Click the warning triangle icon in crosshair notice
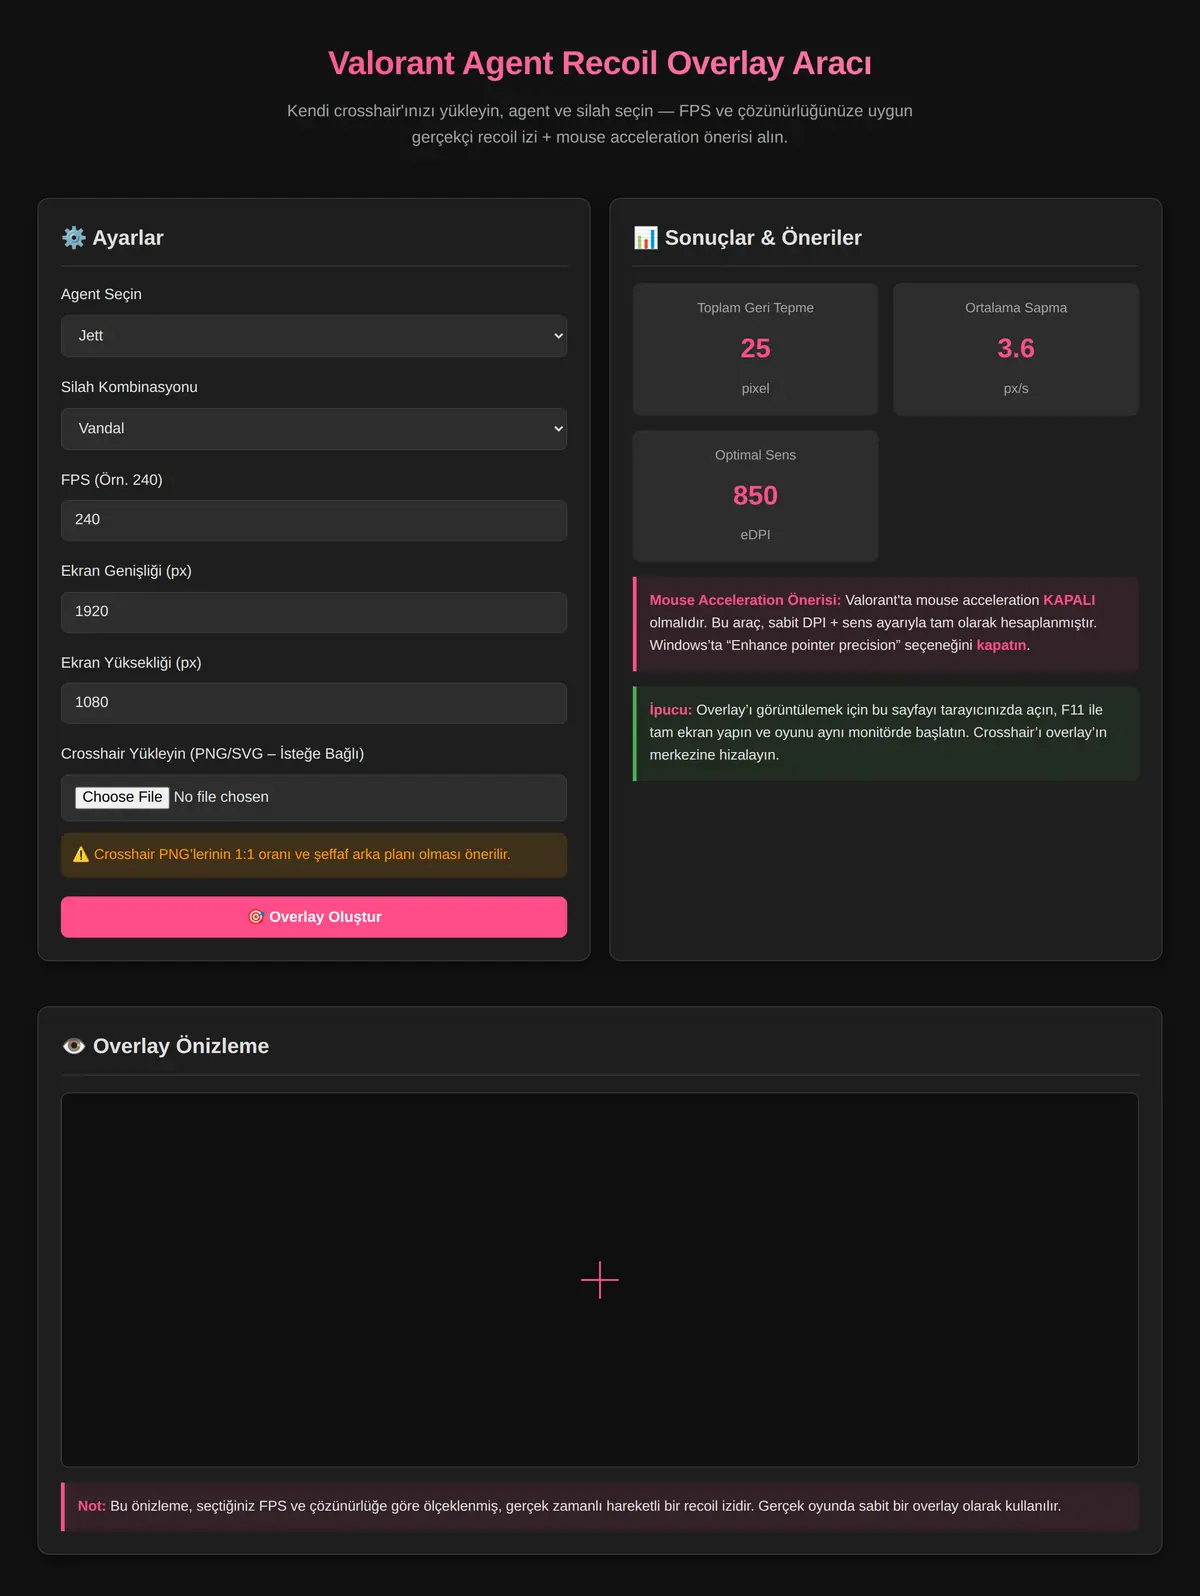The image size is (1200, 1596). coord(81,854)
